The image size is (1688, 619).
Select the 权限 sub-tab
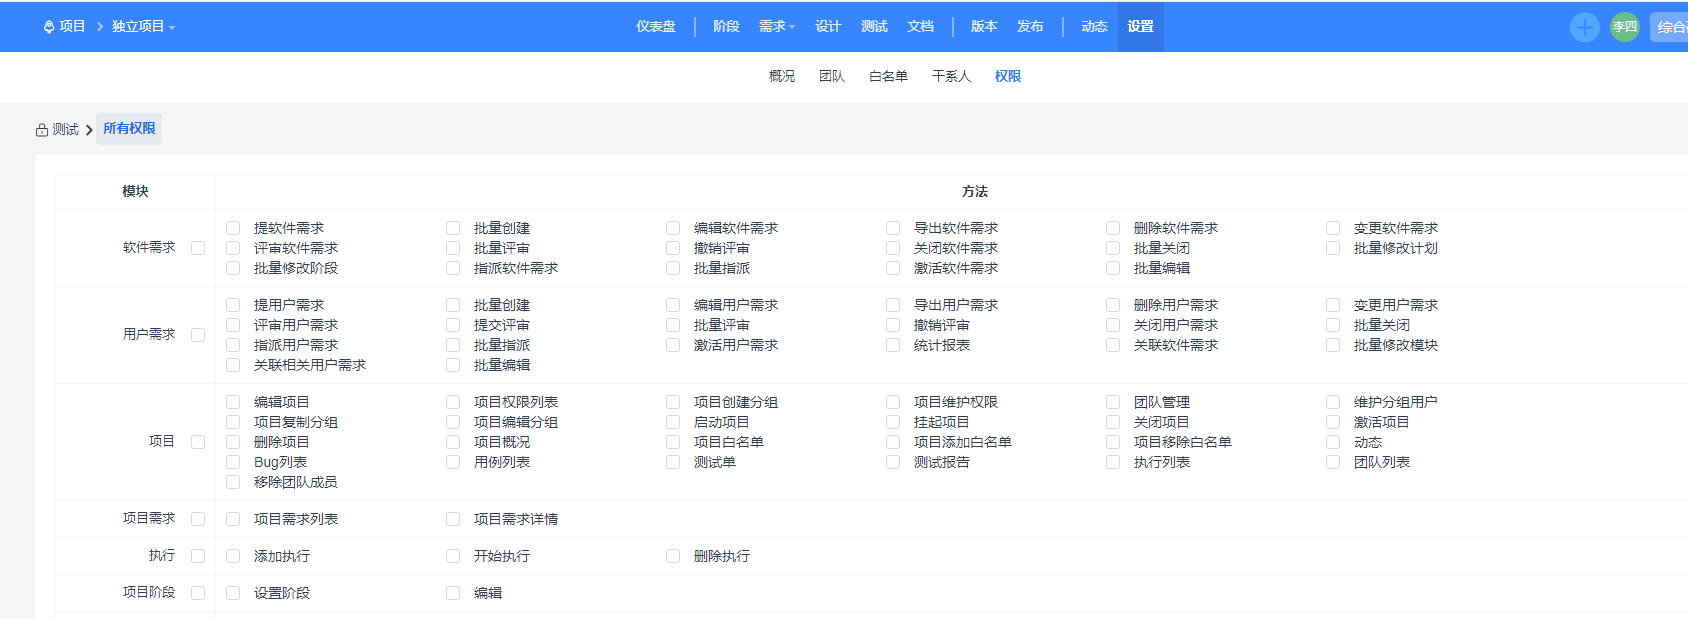[1008, 76]
